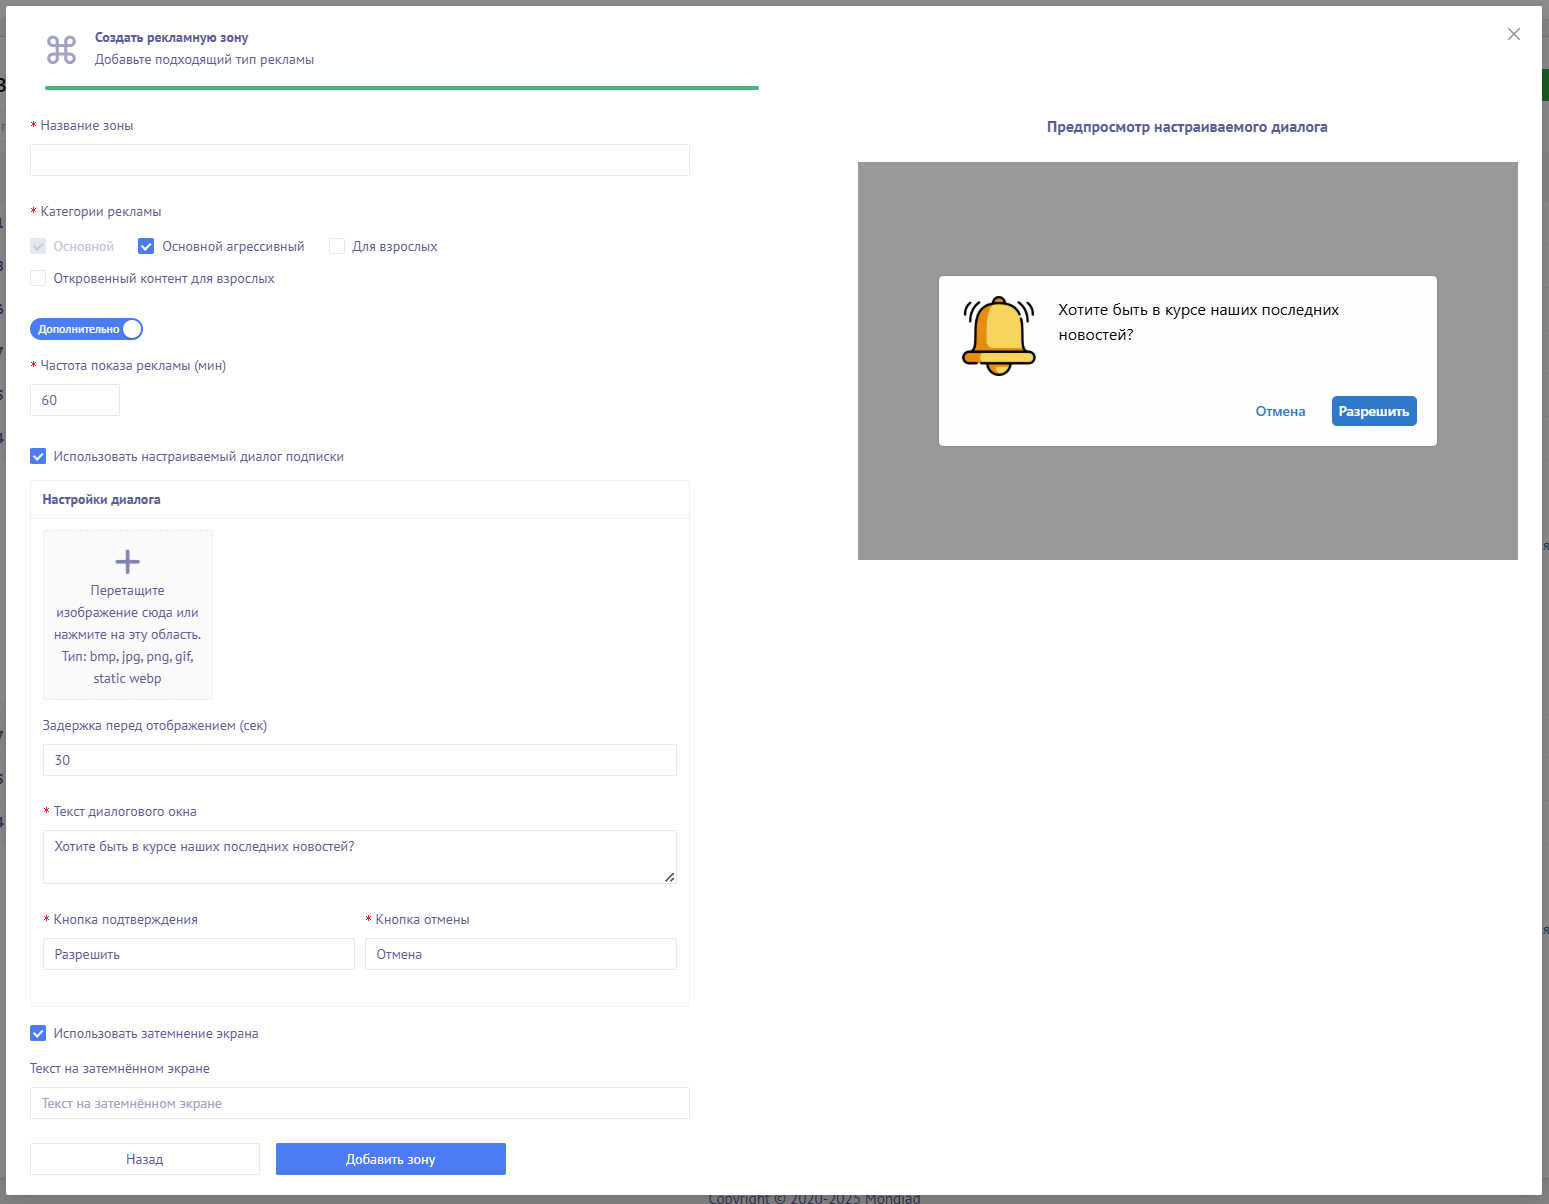Click the command-symbol icon in the dialog header
Viewport: 1549px width, 1204px height.
tap(62, 49)
